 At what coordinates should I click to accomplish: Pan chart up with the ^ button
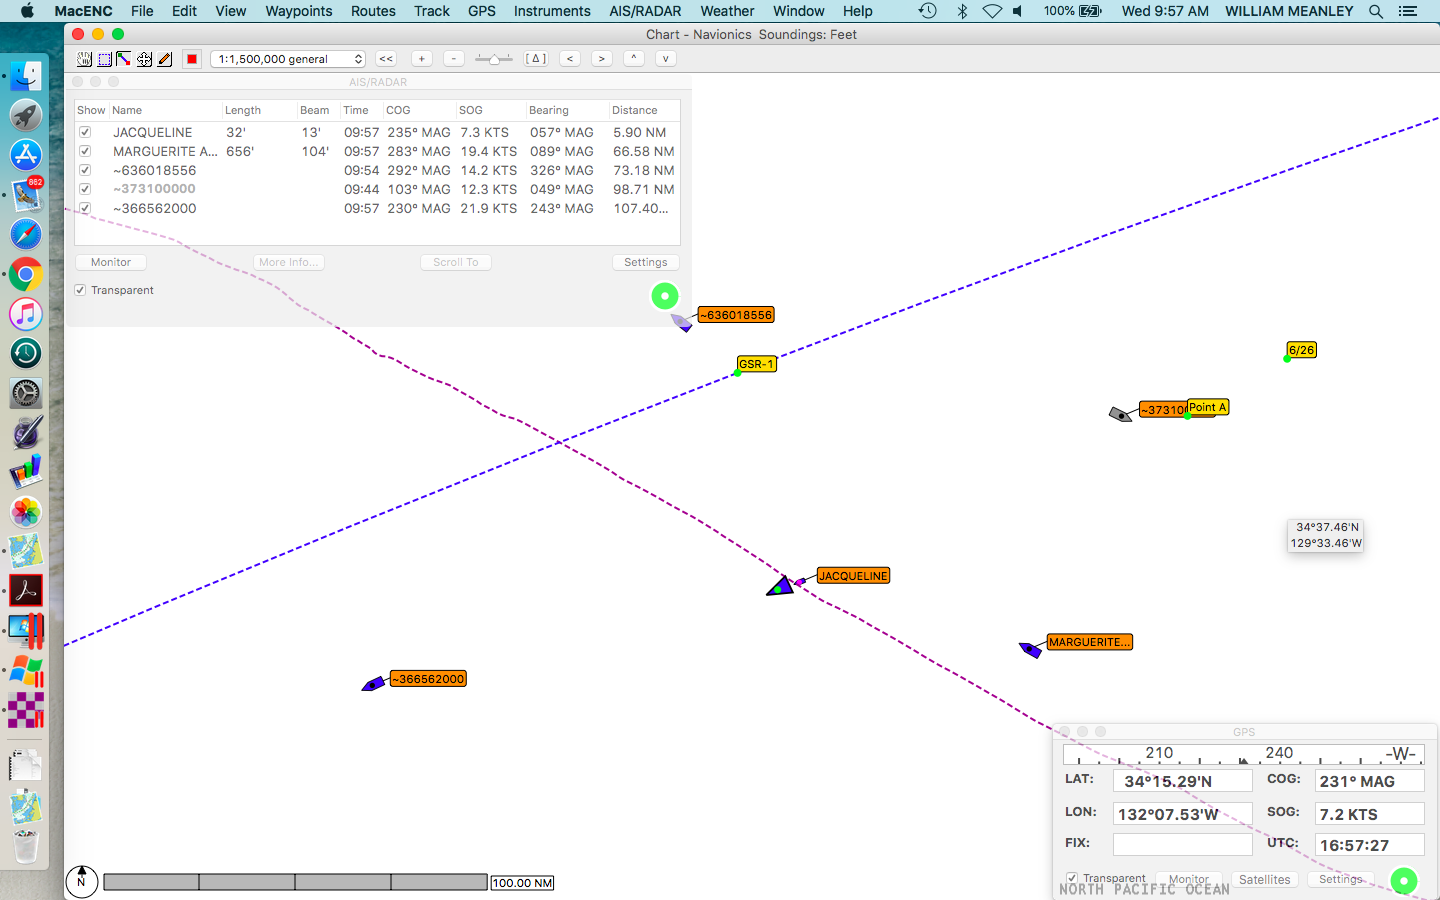click(634, 59)
